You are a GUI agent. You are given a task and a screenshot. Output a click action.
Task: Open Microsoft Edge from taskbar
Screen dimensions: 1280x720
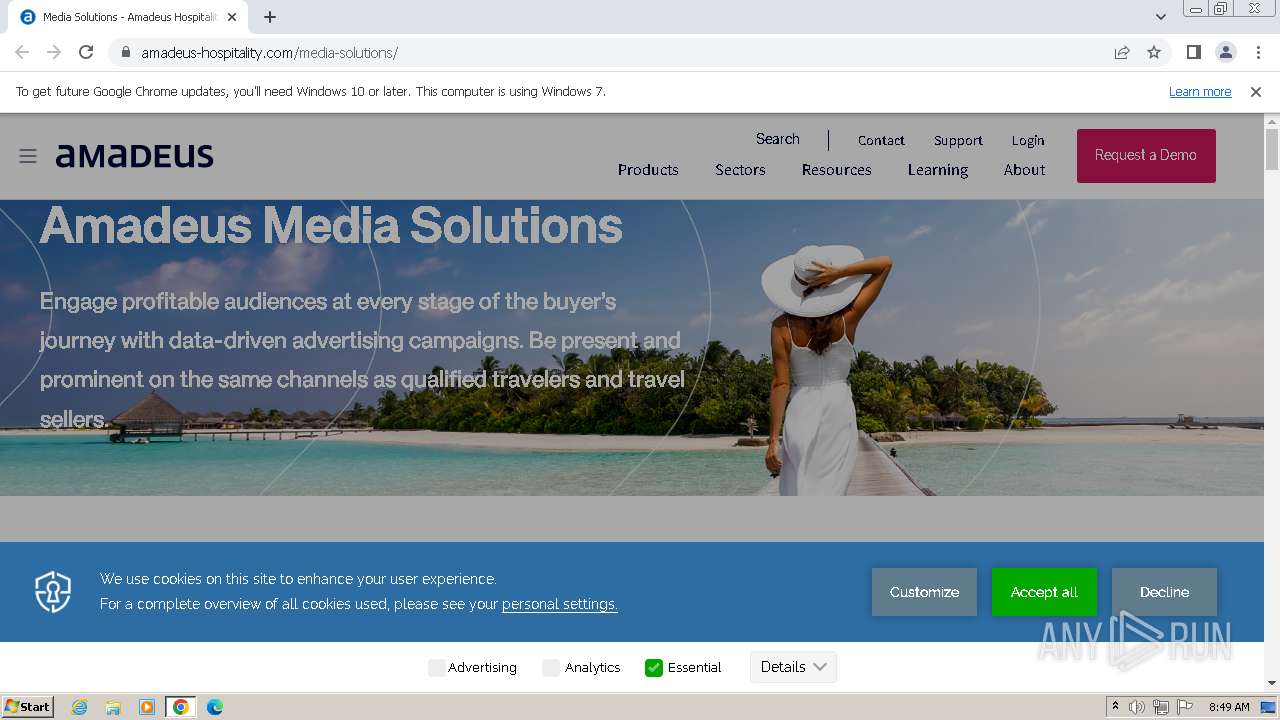pos(214,707)
